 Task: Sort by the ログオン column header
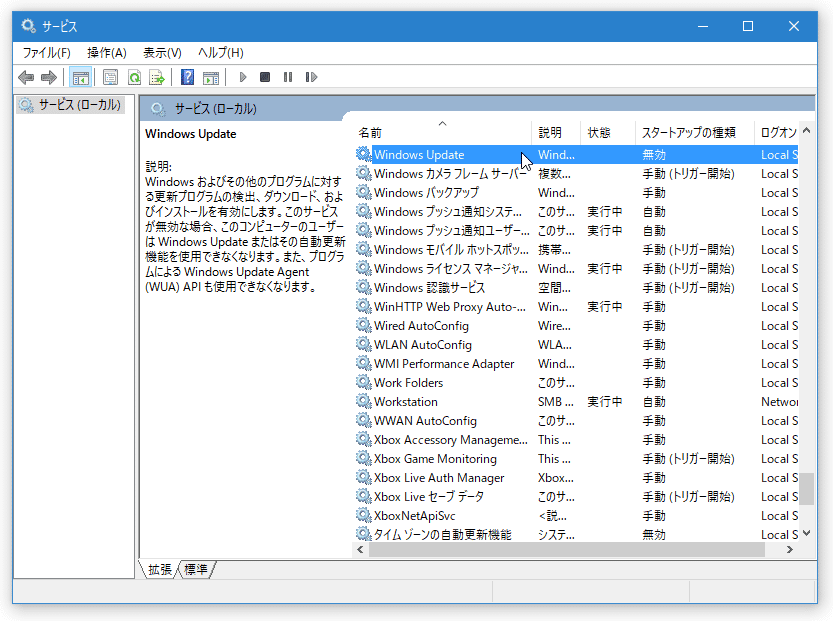777,132
